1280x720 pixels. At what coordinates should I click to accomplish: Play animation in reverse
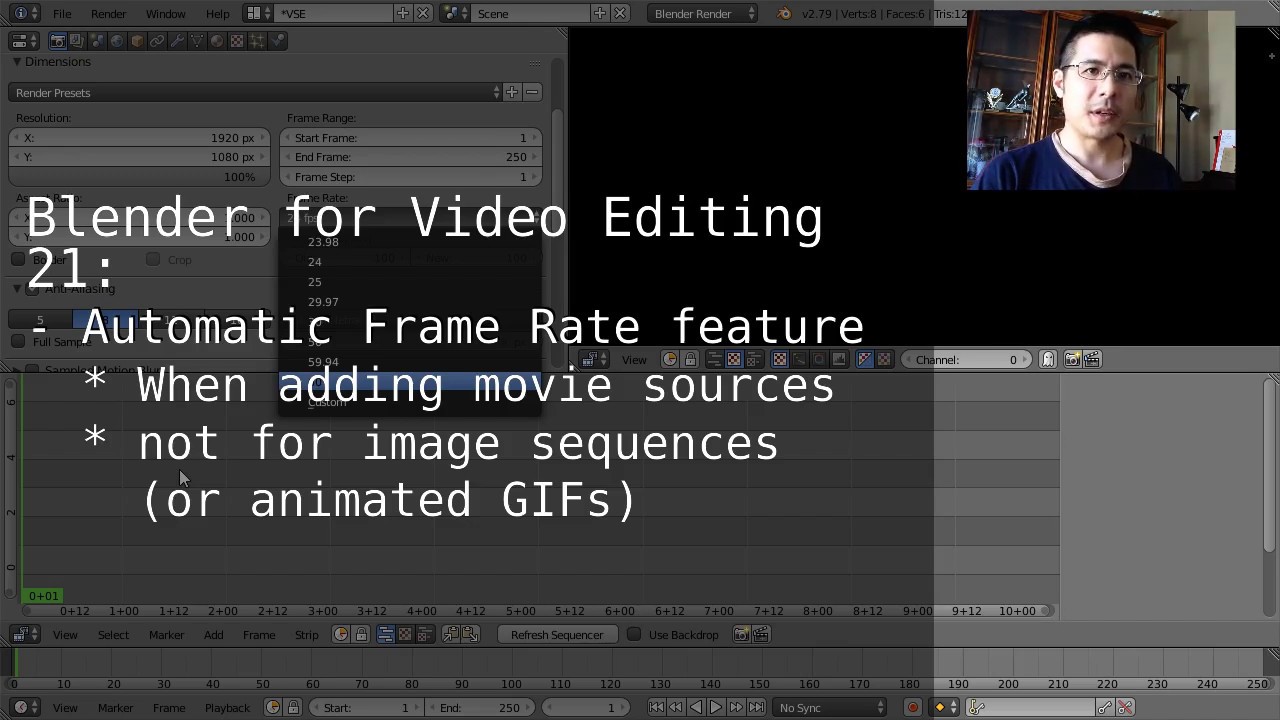coord(696,708)
